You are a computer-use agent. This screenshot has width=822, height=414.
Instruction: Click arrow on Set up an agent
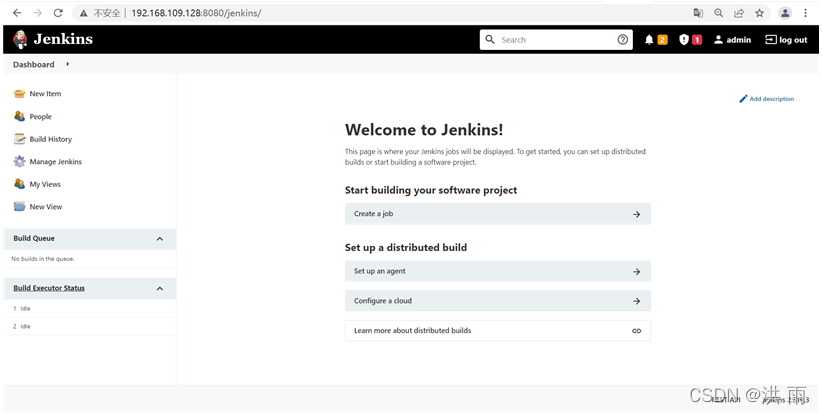636,271
